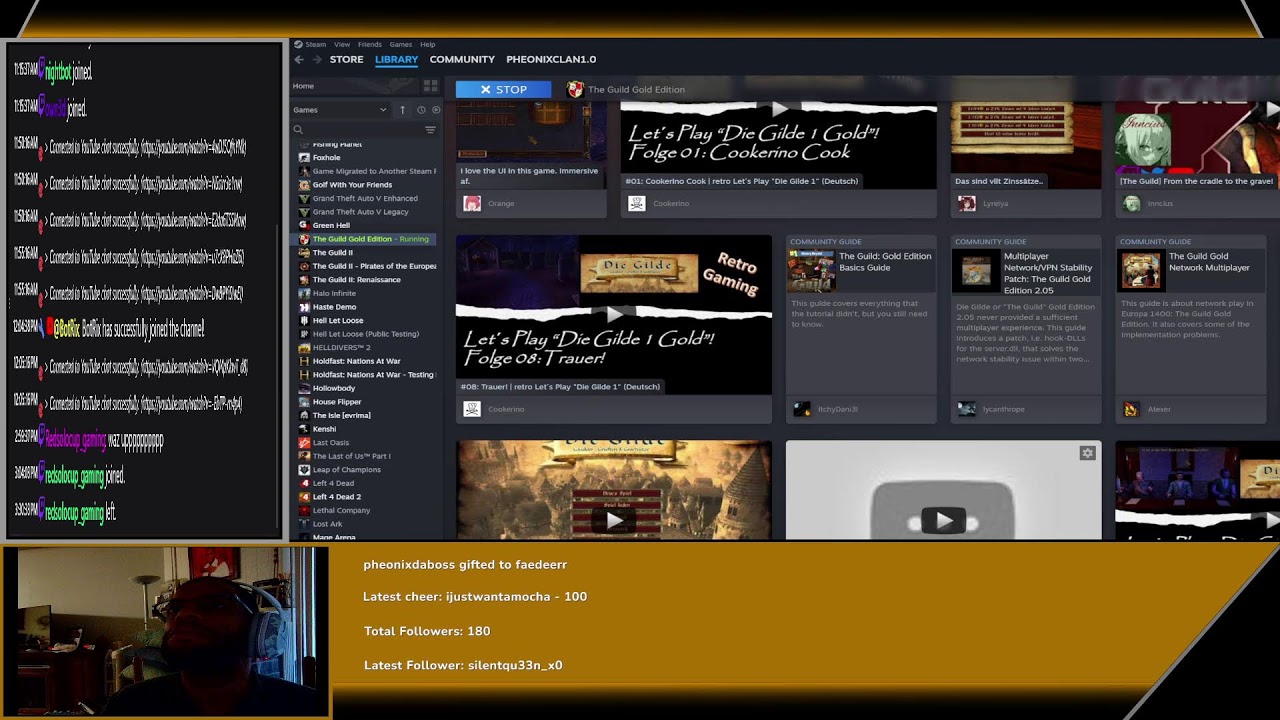Select Halo Infinite in games list
Image resolution: width=1280 pixels, height=720 pixels.
(335, 294)
